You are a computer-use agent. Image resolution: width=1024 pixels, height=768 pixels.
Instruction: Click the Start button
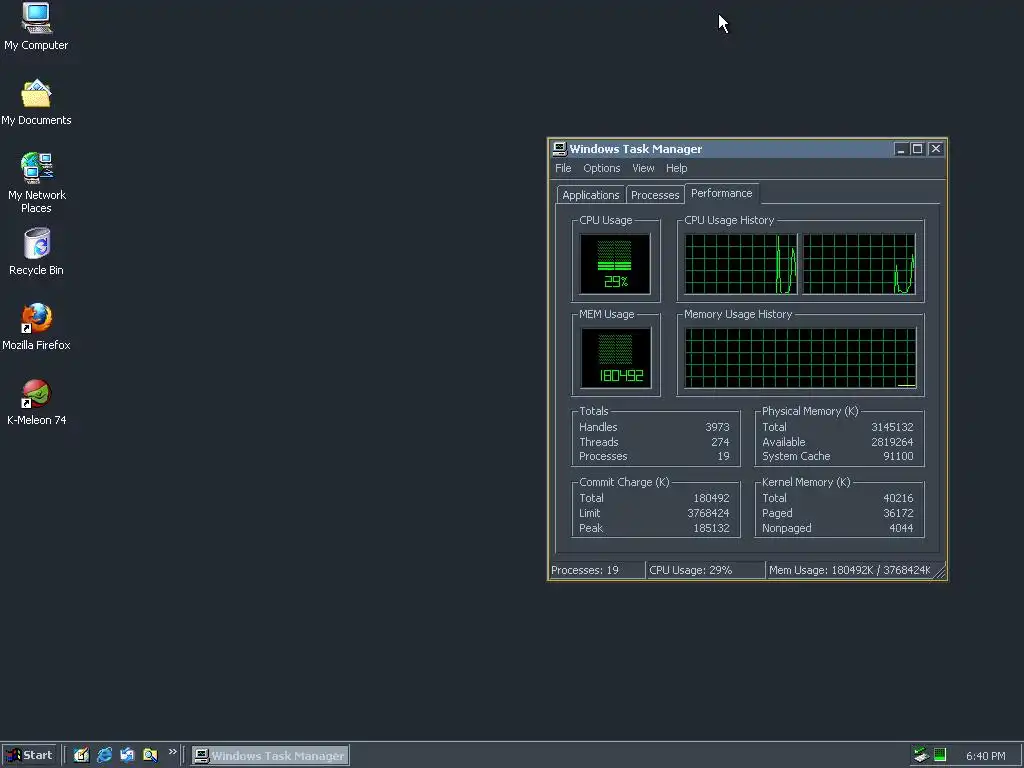[x=29, y=756]
